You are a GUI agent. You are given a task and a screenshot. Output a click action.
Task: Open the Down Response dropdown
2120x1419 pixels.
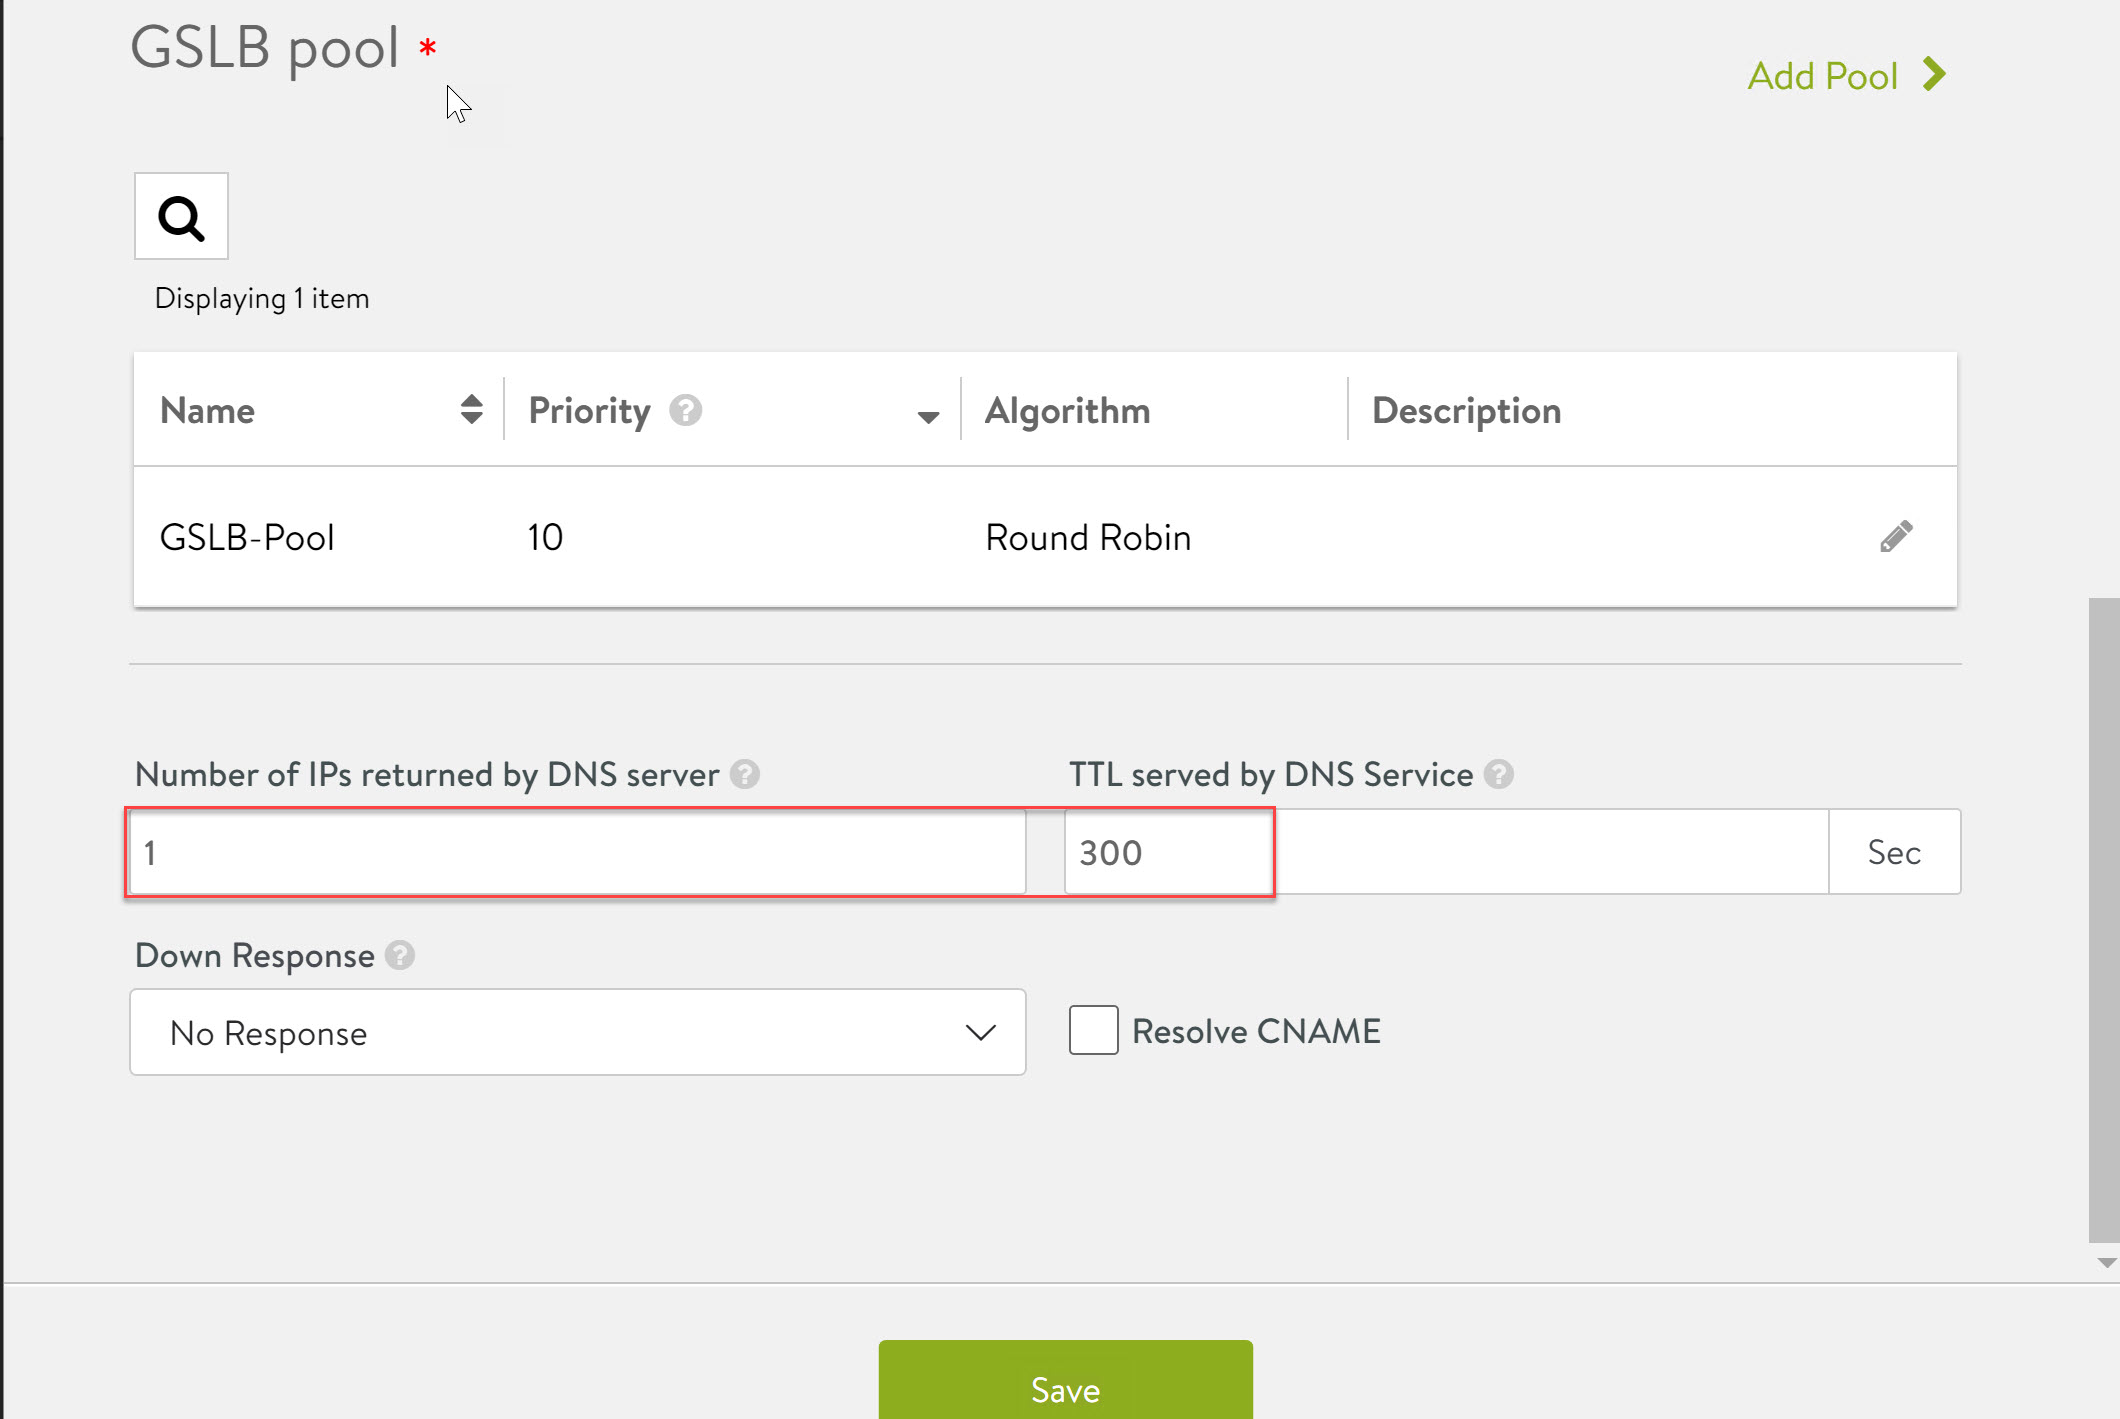577,1032
